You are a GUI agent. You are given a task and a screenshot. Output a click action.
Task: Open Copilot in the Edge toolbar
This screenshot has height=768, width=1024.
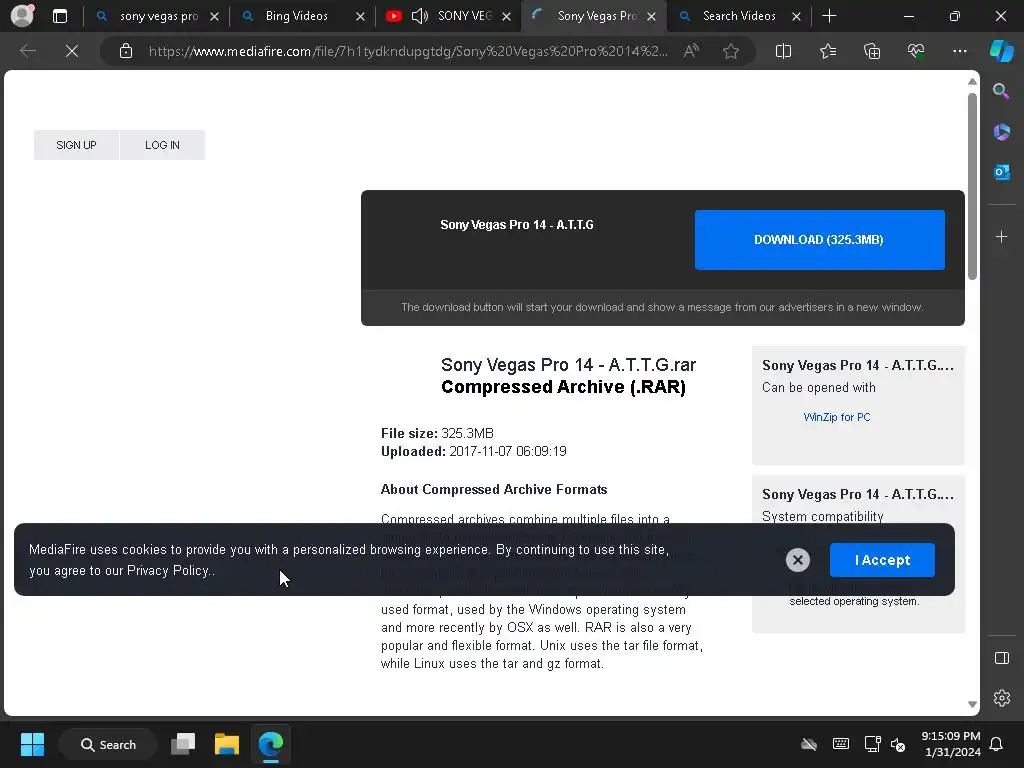point(1002,51)
